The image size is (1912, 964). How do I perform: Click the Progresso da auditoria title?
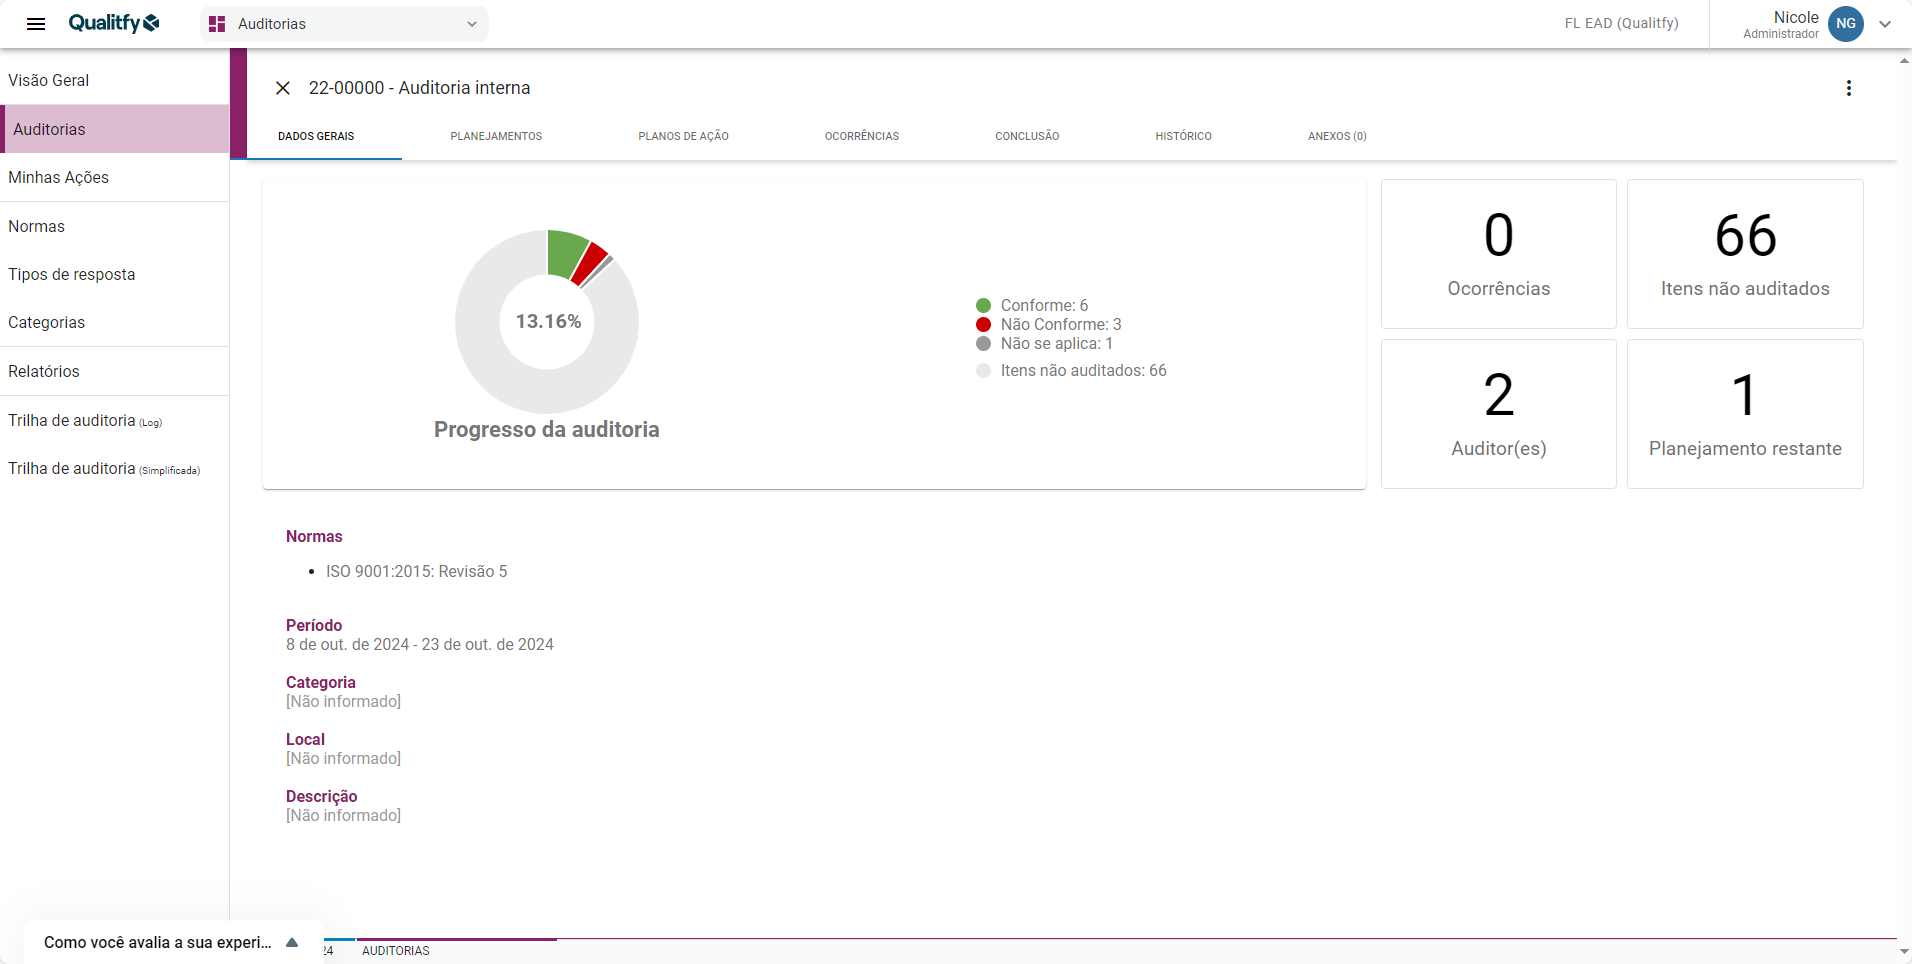coord(547,429)
